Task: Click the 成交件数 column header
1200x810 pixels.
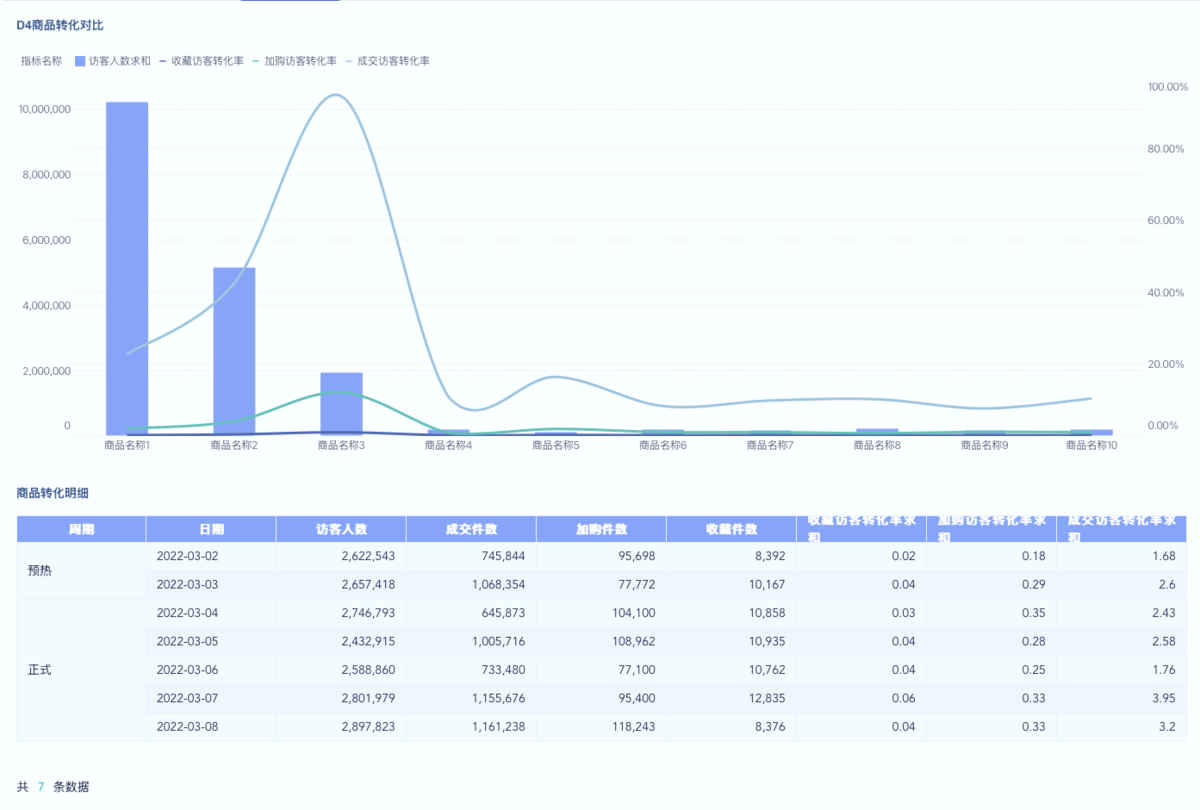Action: coord(471,529)
